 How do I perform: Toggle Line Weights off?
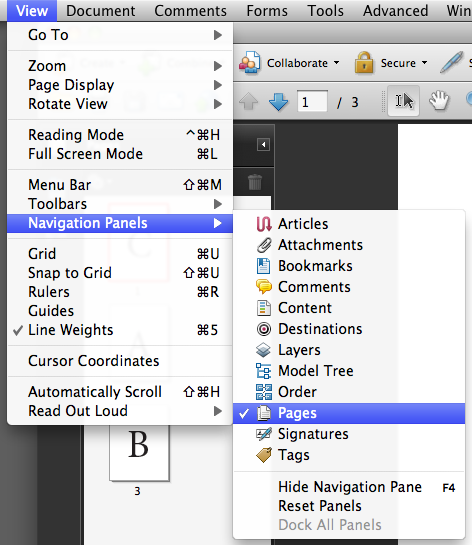pos(120,330)
